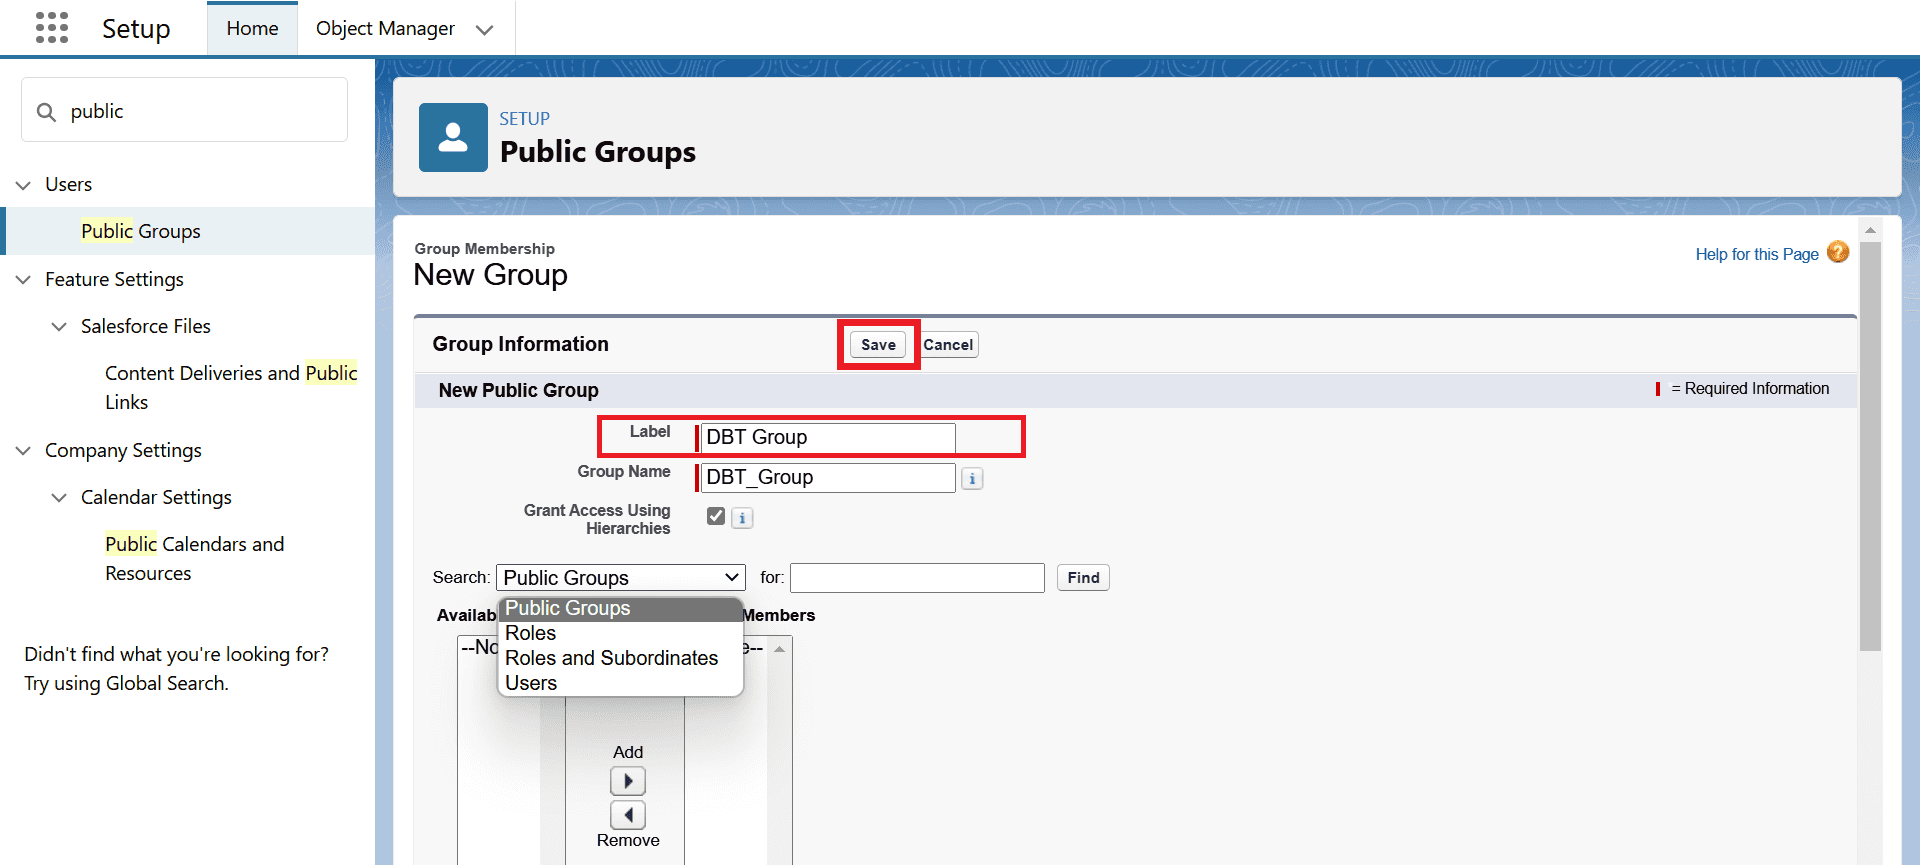Open Public Calendars and Resources
This screenshot has height=865, width=1920.
tap(195, 559)
